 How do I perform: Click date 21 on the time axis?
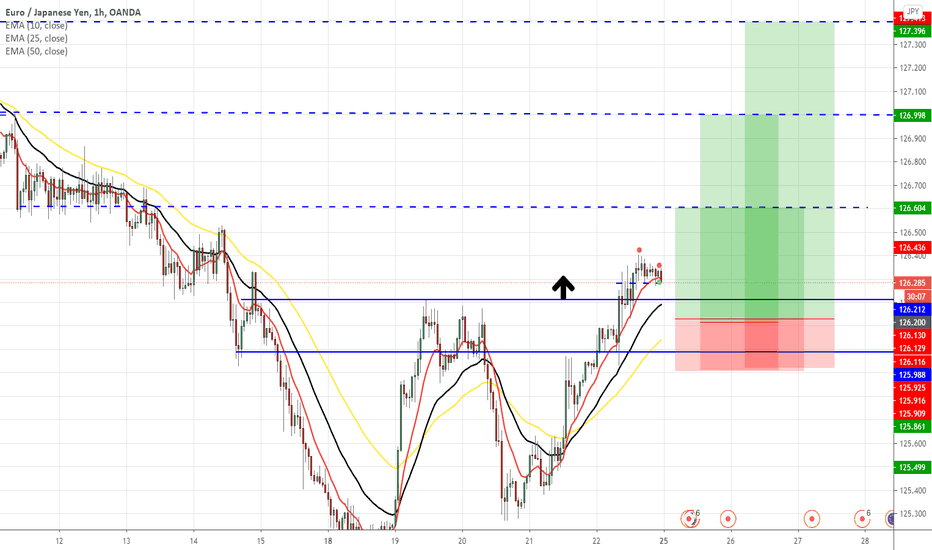coord(529,541)
